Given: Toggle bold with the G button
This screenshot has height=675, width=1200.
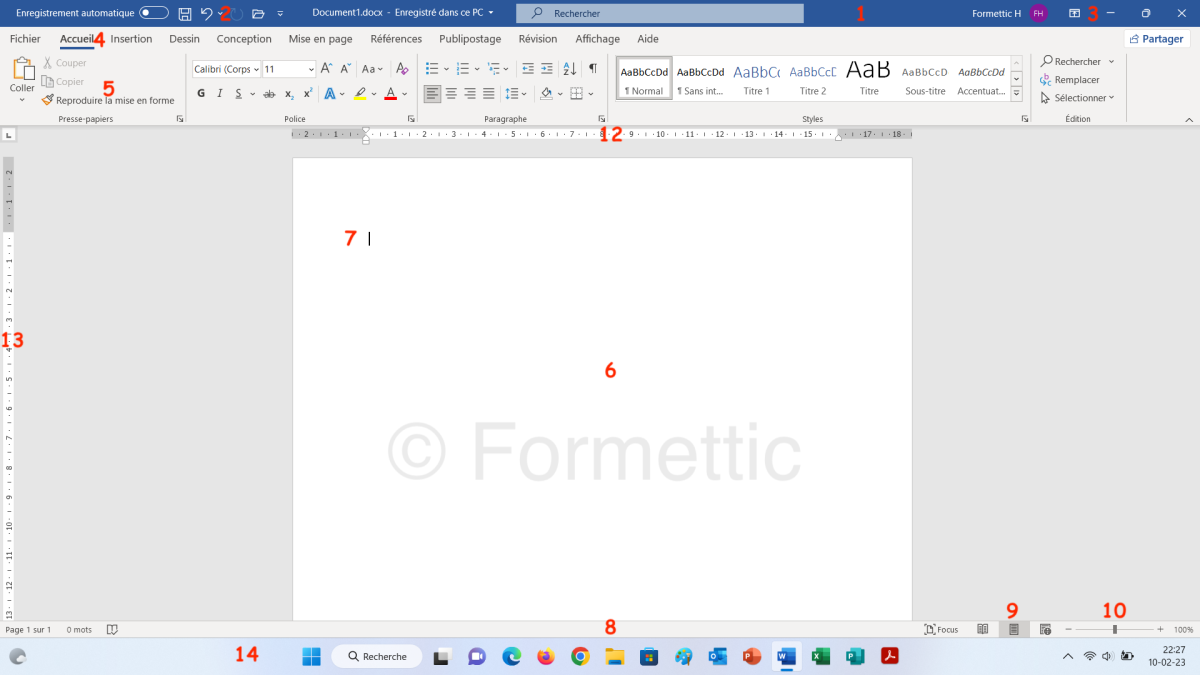Looking at the screenshot, I should point(201,94).
